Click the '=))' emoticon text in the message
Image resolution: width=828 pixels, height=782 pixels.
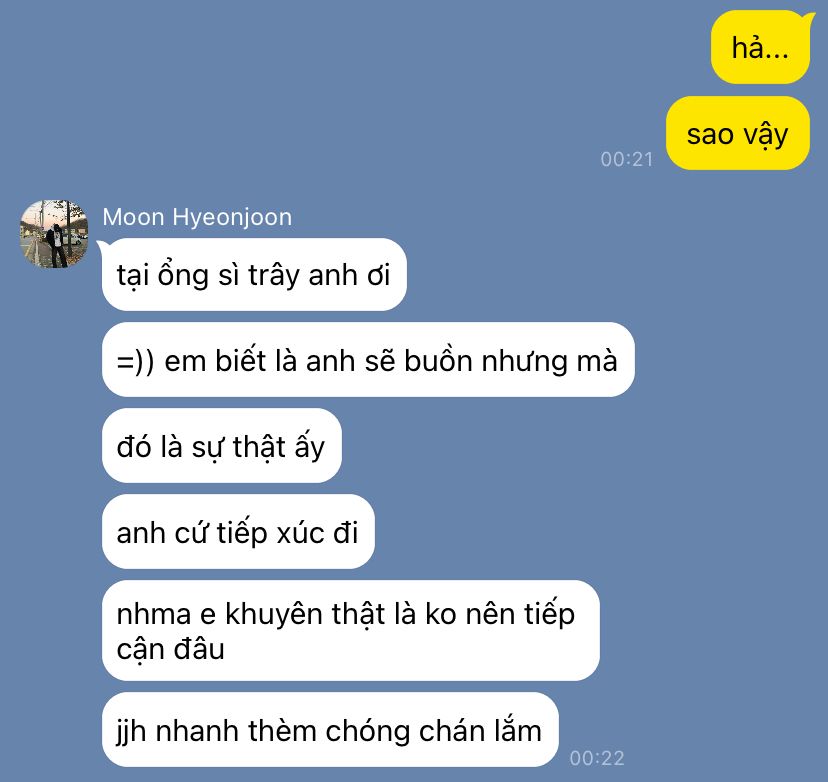135,362
